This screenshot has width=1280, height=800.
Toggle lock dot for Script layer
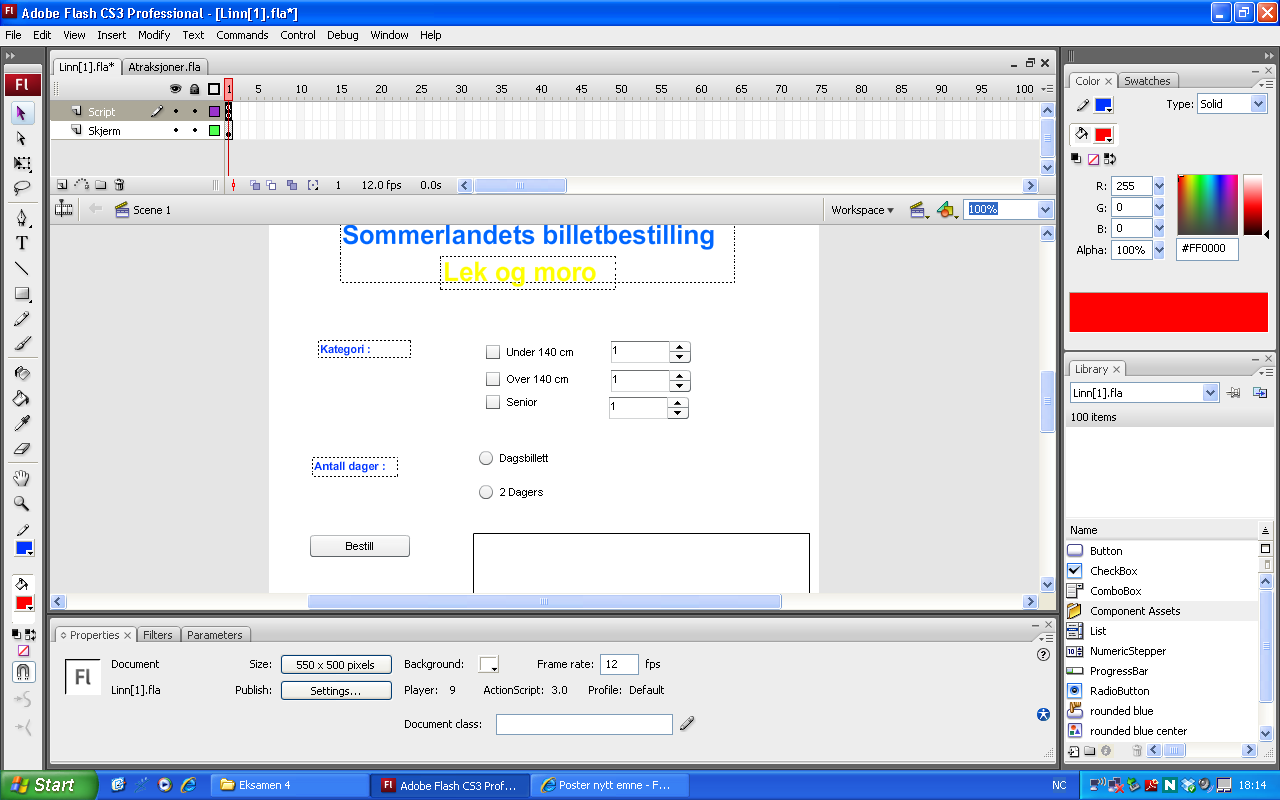pyautogui.click(x=195, y=112)
